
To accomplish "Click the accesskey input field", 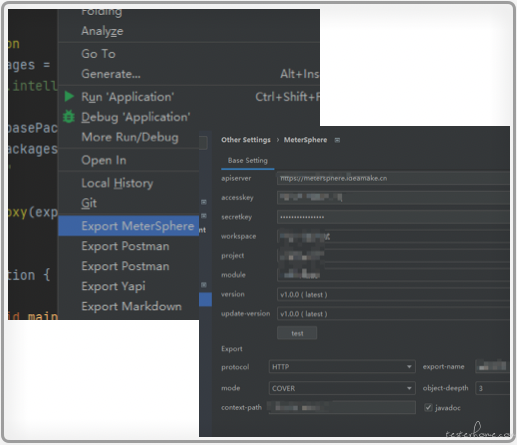I will pos(393,198).
